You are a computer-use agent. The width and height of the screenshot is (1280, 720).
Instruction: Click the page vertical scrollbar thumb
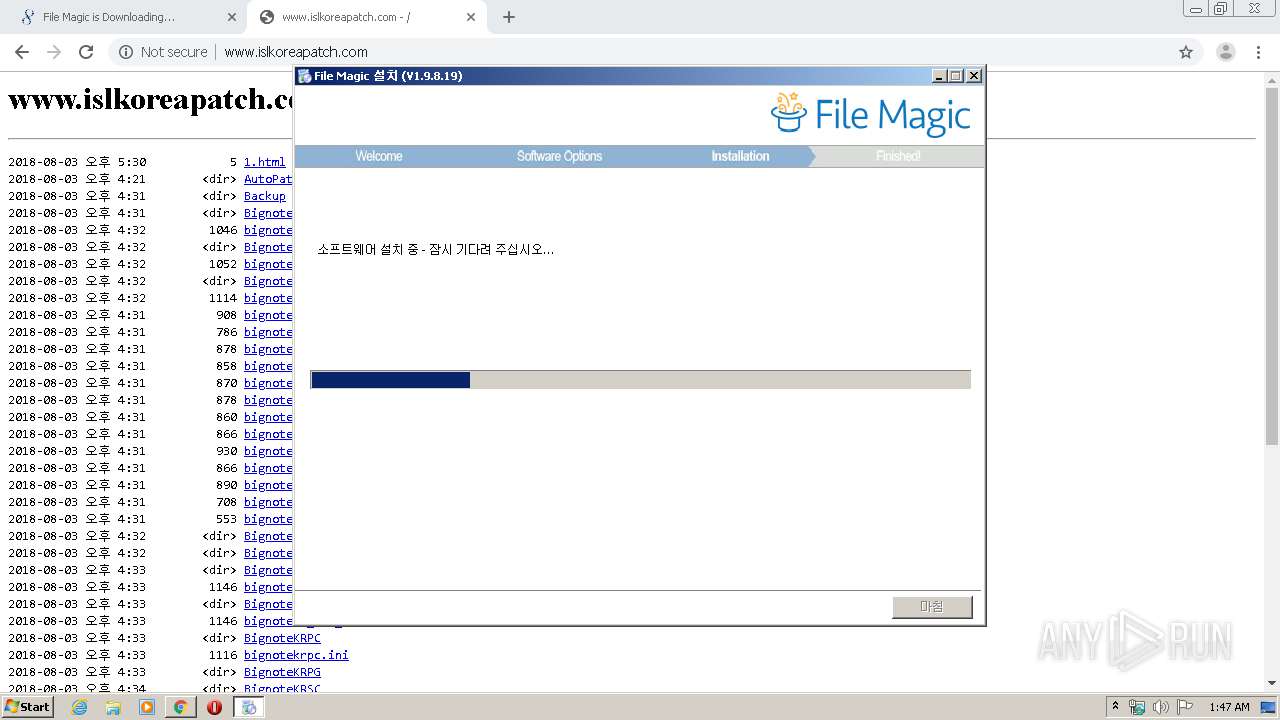pyautogui.click(x=1272, y=266)
